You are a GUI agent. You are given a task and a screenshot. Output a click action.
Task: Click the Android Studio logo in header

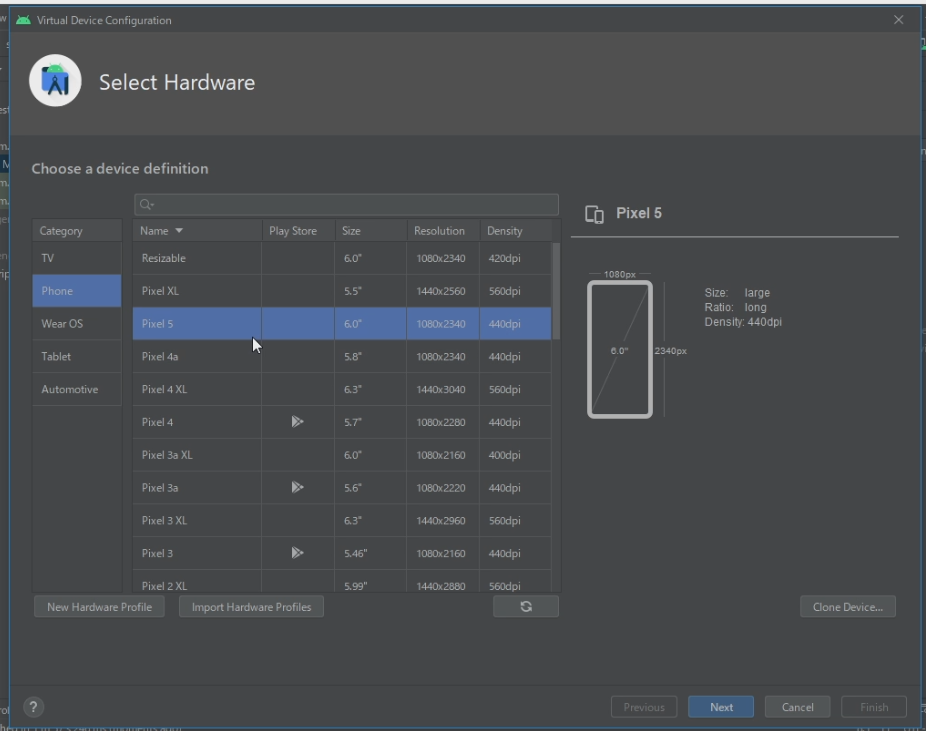coord(55,81)
